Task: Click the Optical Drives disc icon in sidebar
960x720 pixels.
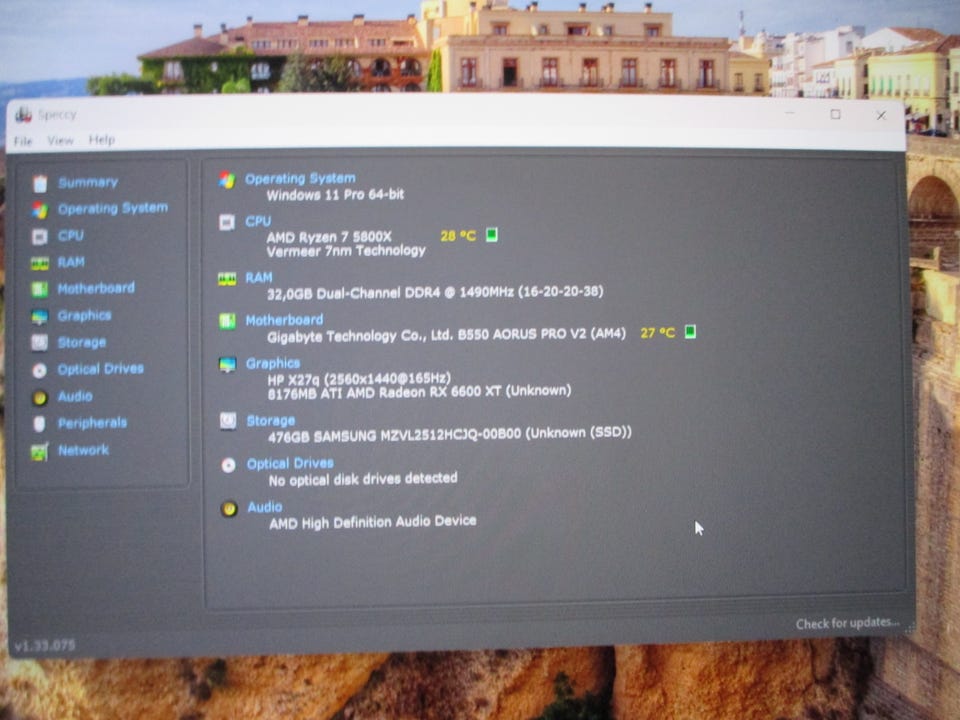Action: [x=40, y=370]
